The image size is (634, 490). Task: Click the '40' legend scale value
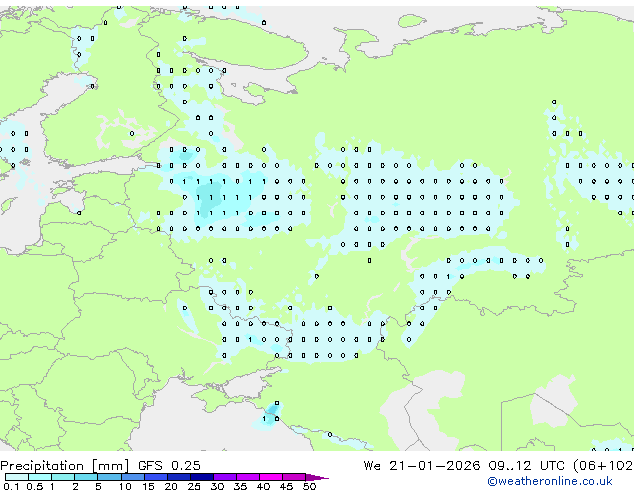tap(263, 486)
